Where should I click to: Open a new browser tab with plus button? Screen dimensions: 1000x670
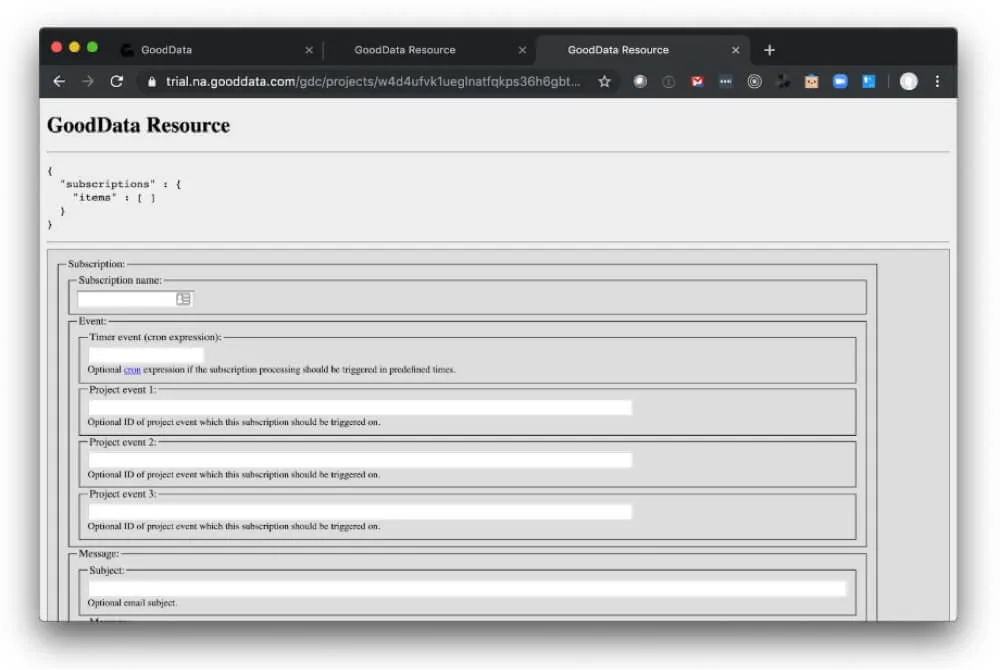(769, 49)
